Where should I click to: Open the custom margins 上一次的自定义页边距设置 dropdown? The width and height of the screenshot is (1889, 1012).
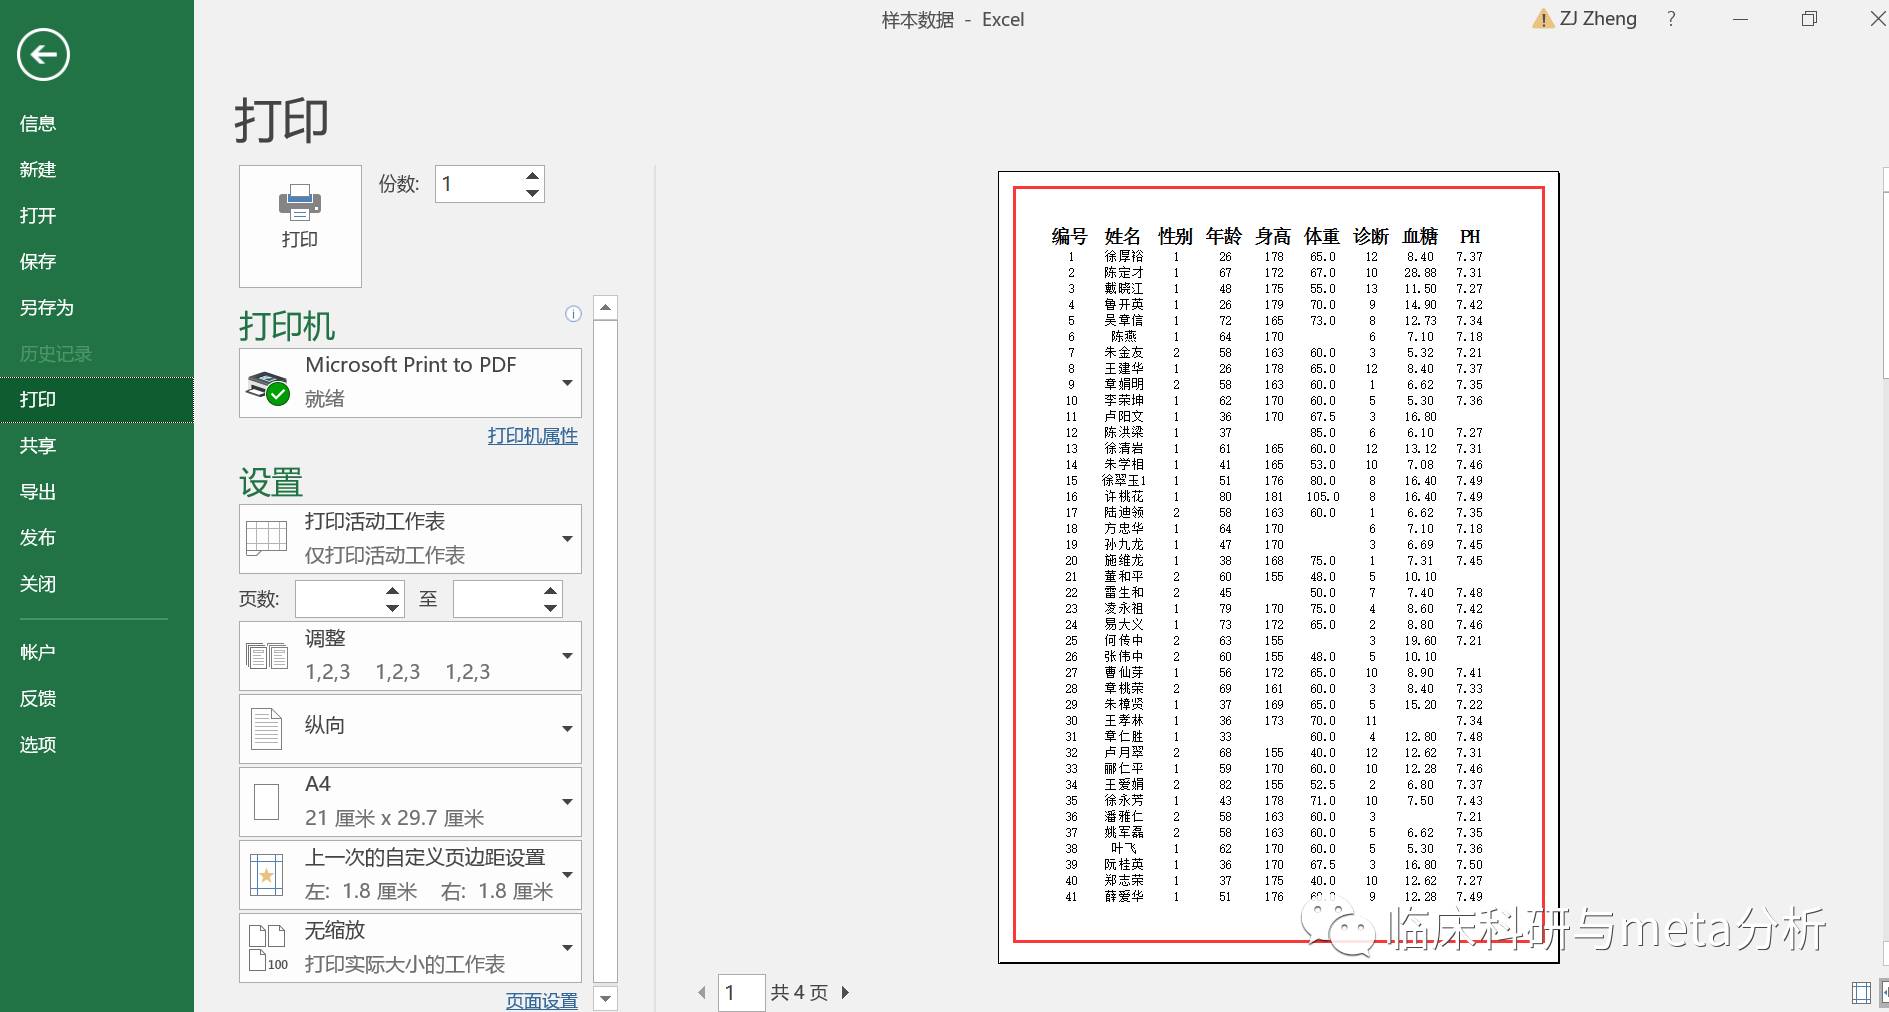410,875
